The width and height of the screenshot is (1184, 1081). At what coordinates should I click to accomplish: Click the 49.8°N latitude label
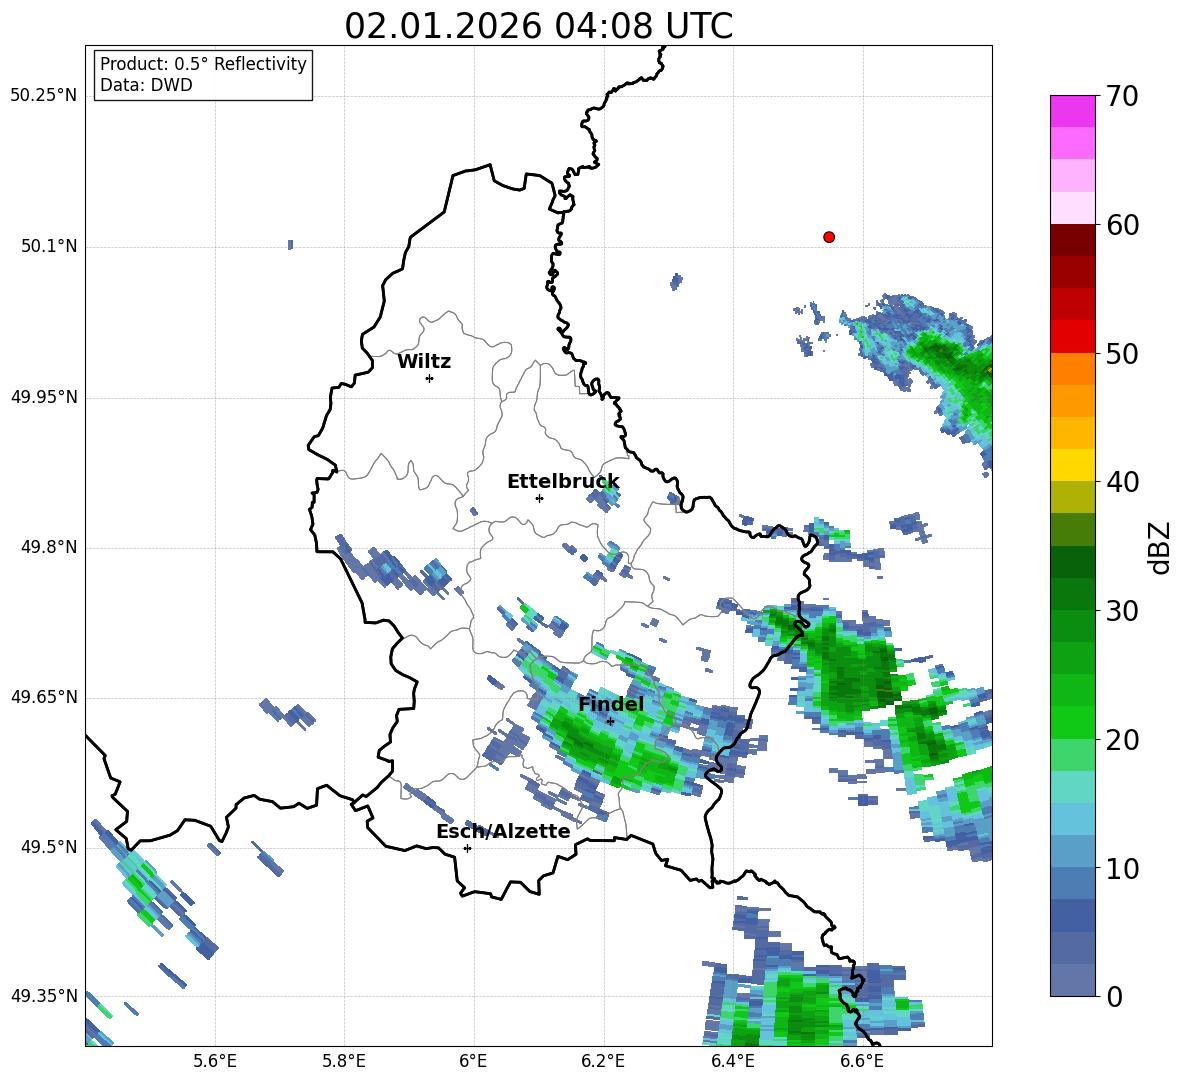click(x=50, y=547)
